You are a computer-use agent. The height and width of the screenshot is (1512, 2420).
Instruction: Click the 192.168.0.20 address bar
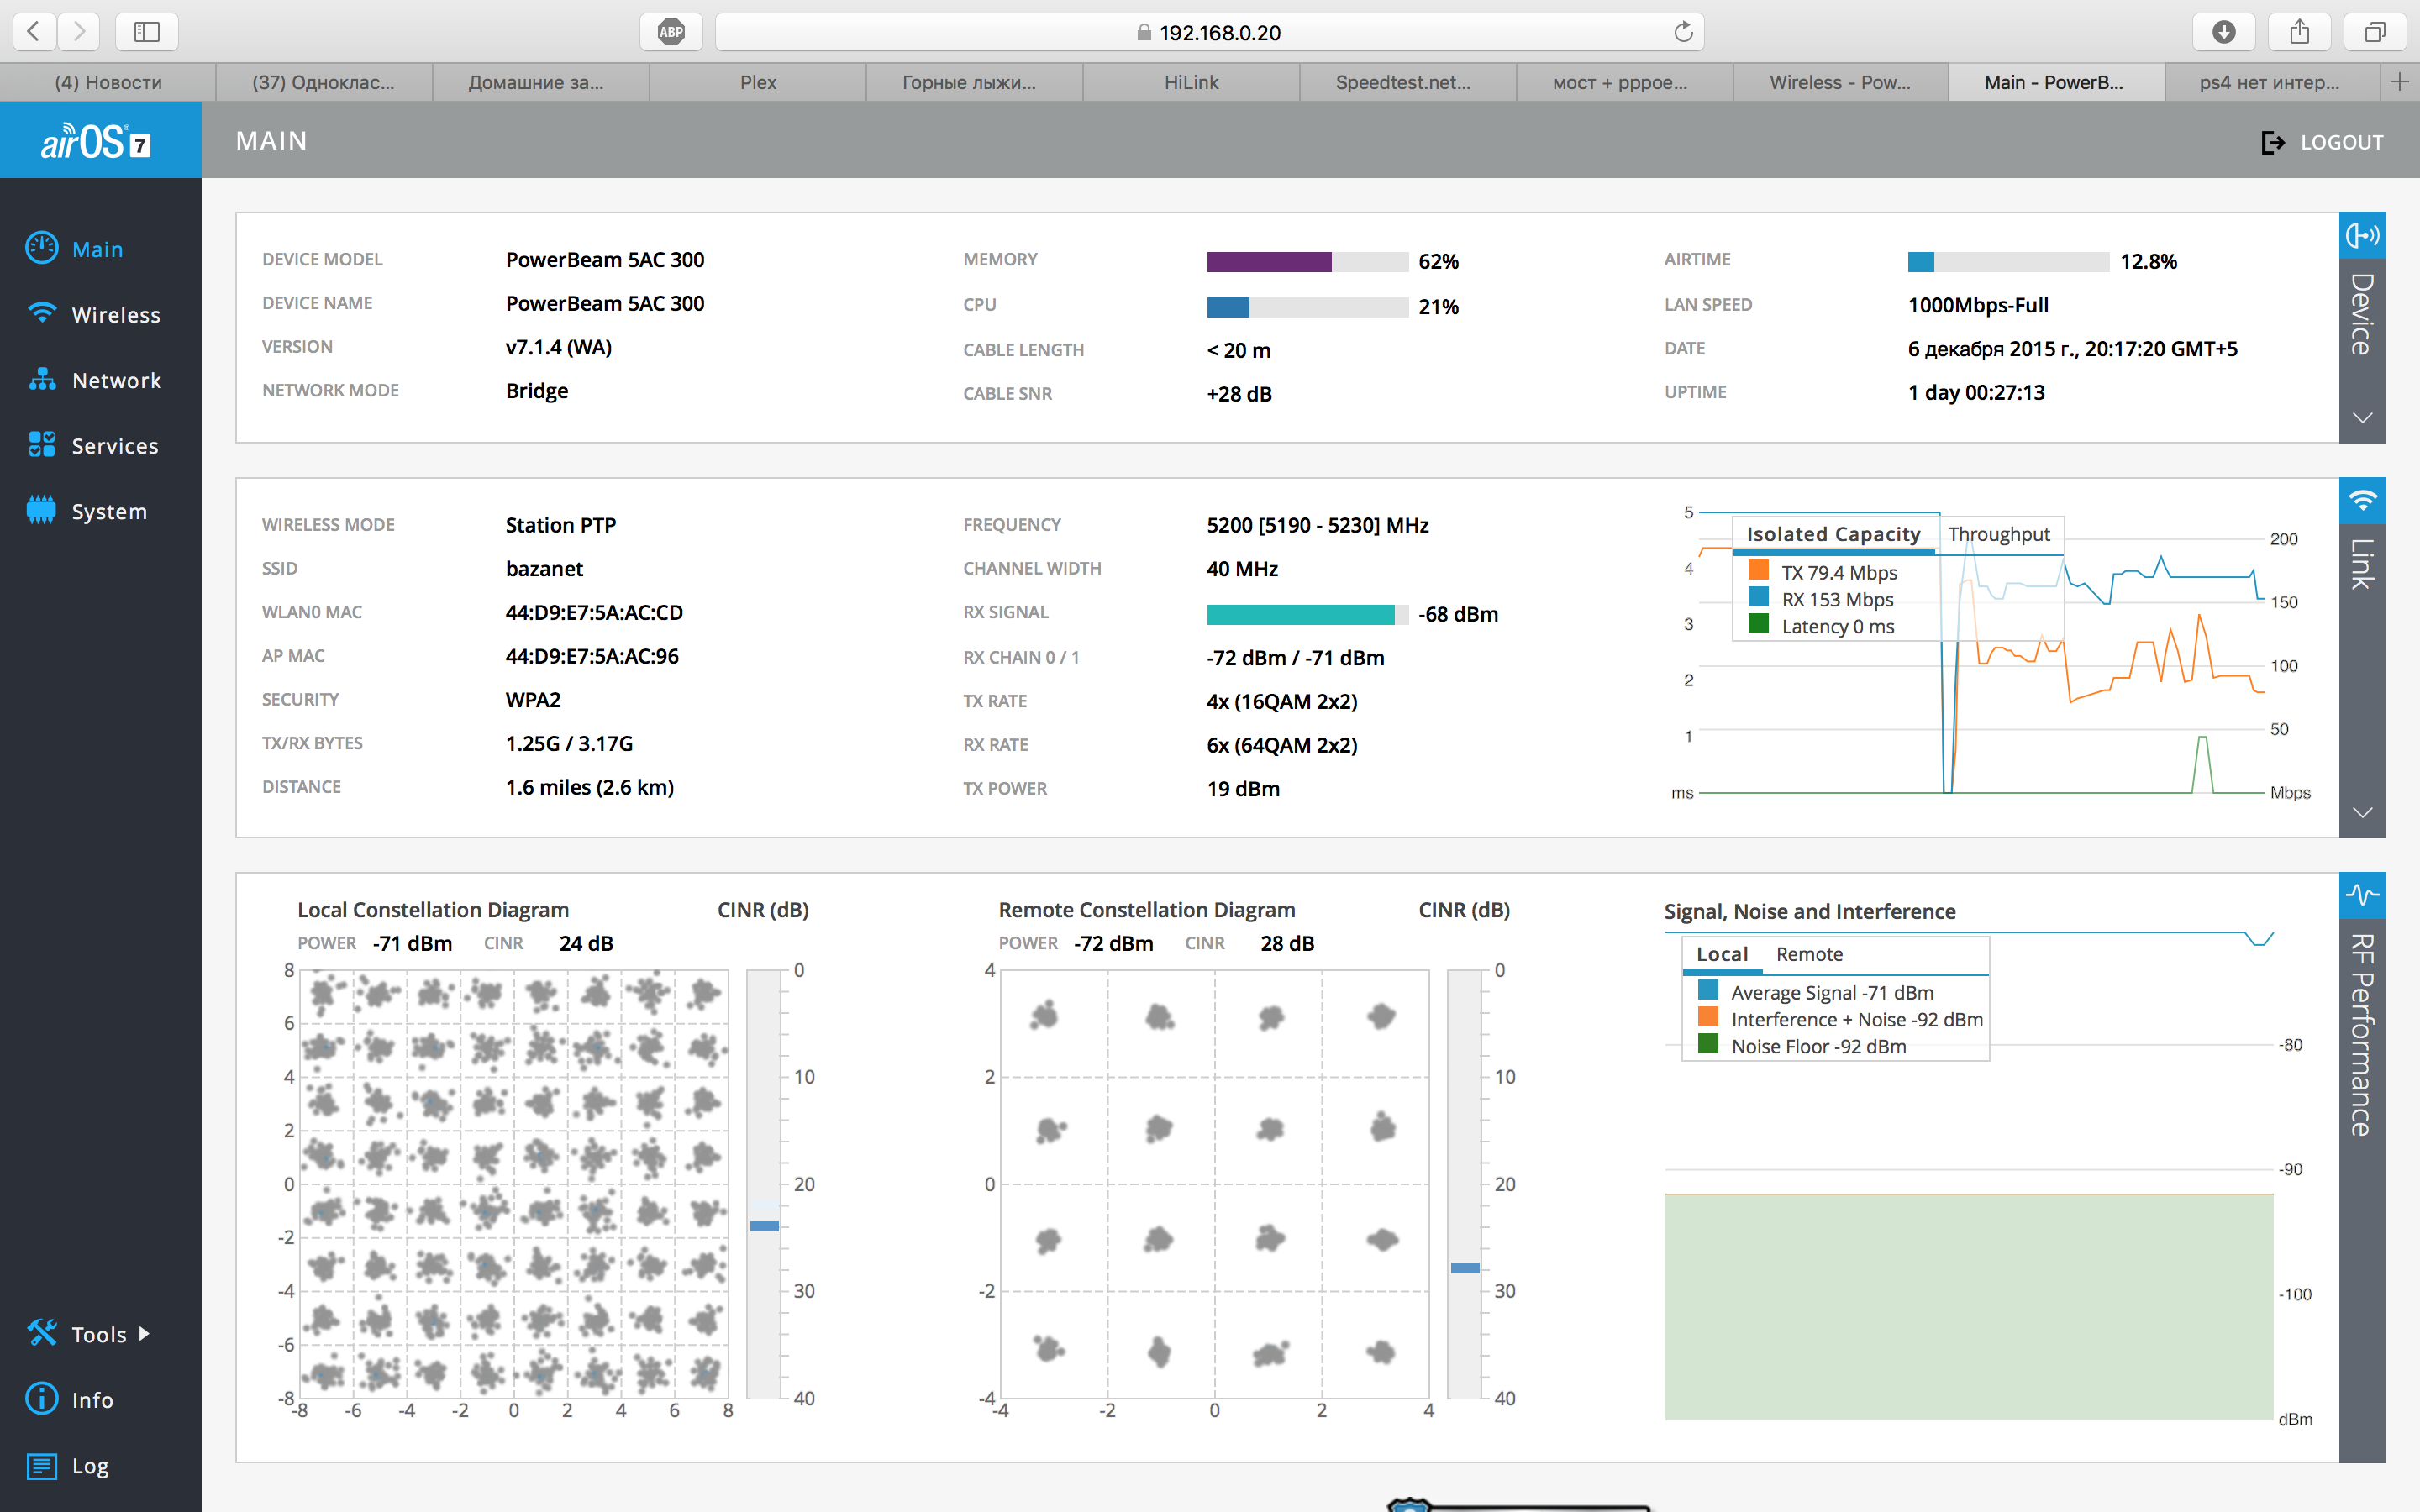click(x=1210, y=32)
